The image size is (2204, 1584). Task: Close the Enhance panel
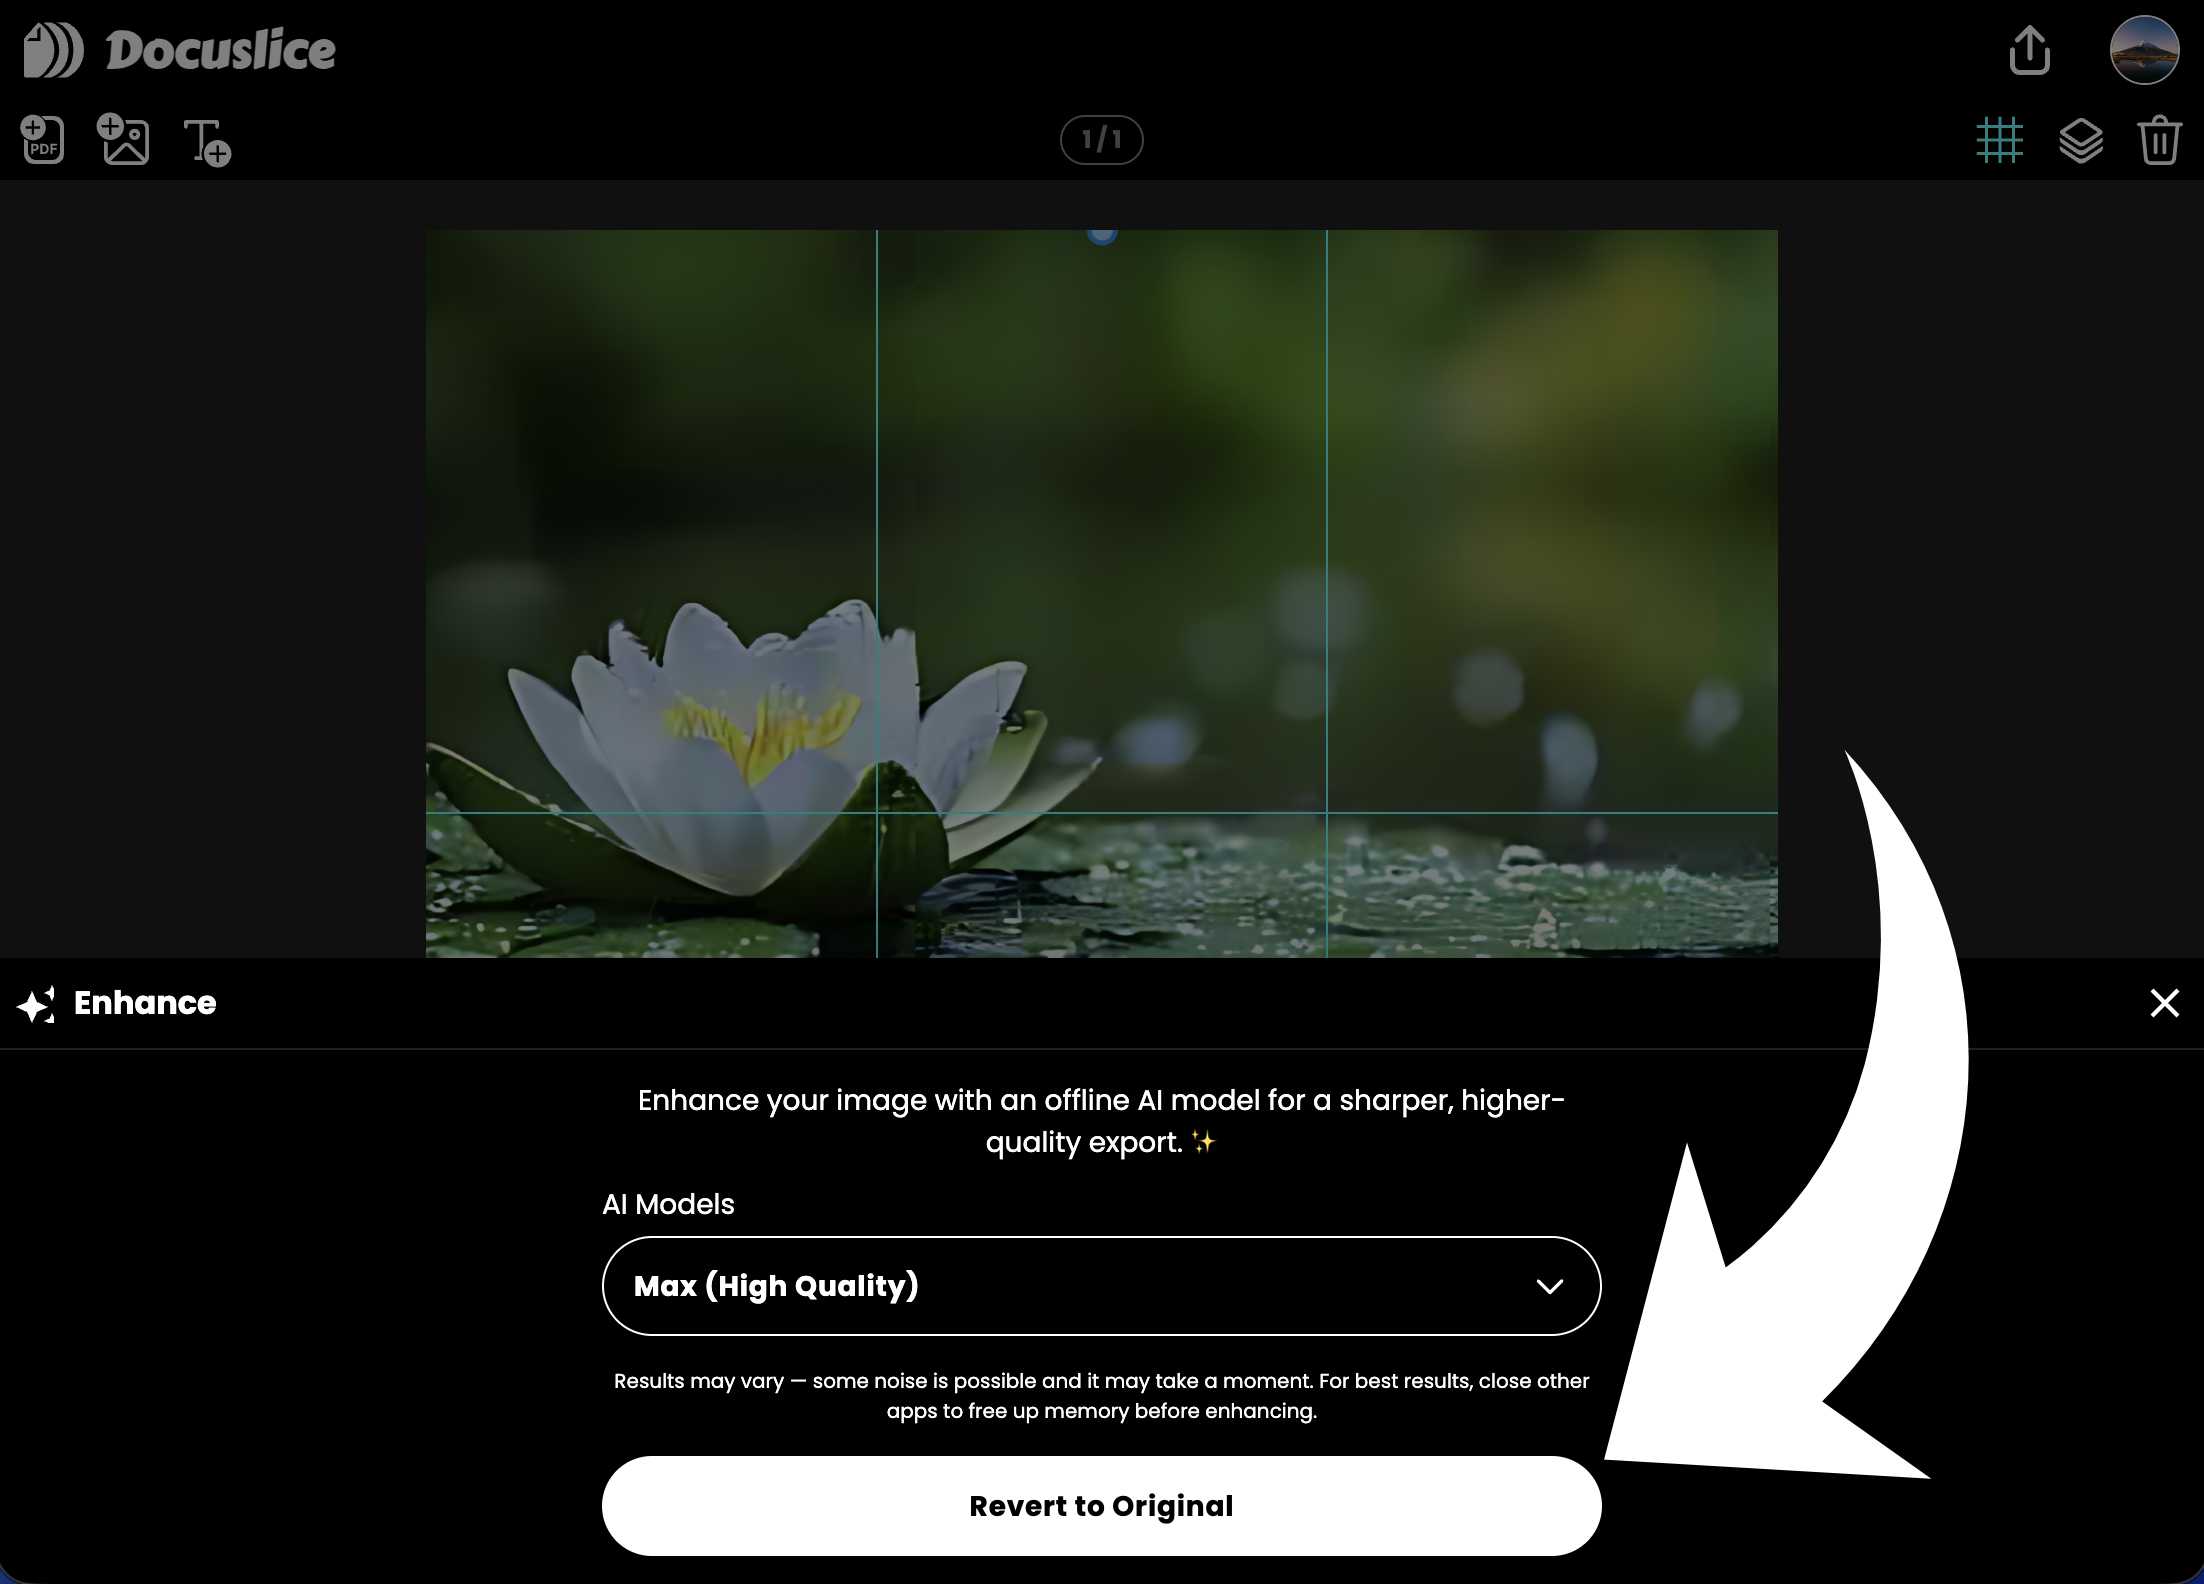pos(2164,1003)
